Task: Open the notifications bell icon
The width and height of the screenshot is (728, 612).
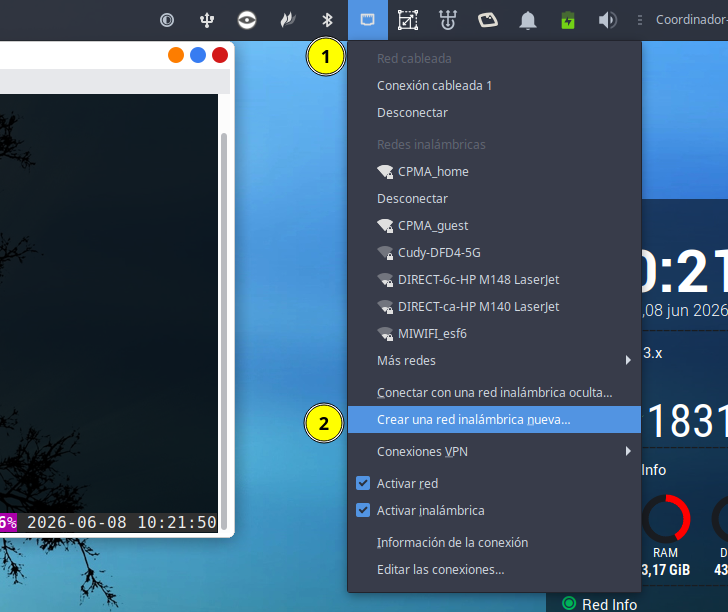Action: 528,20
